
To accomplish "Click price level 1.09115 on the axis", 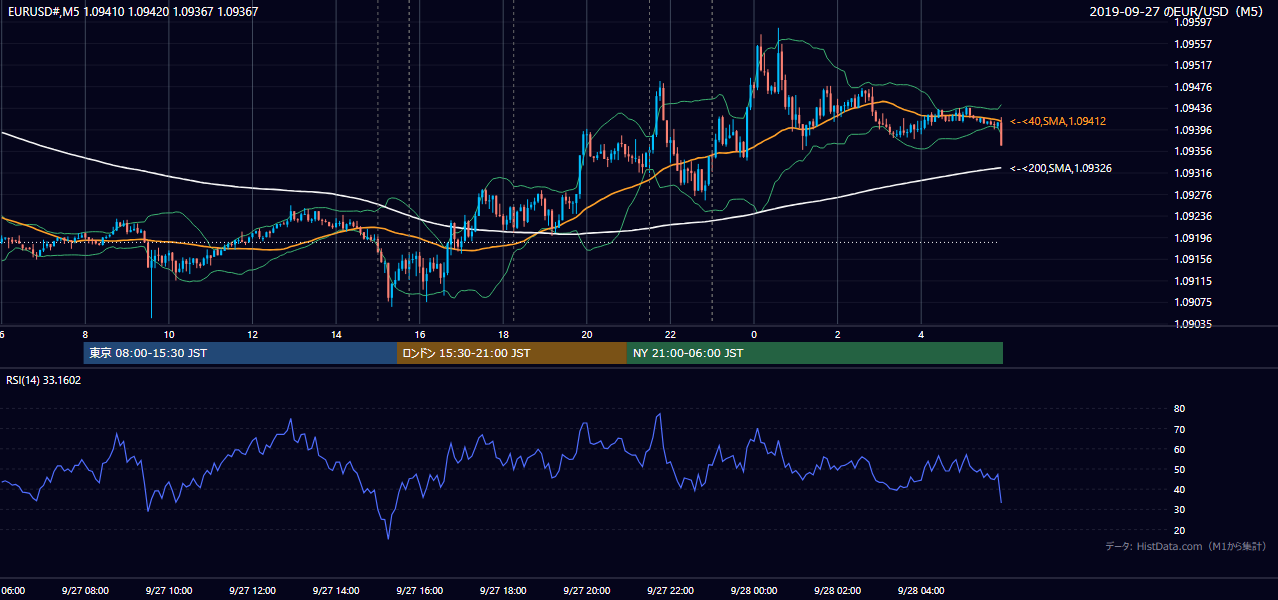I will click(x=1193, y=281).
